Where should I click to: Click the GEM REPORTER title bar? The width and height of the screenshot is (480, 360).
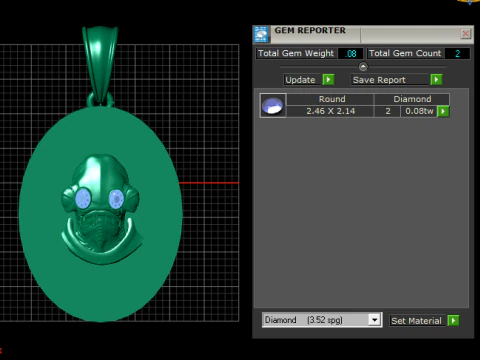pos(363,34)
